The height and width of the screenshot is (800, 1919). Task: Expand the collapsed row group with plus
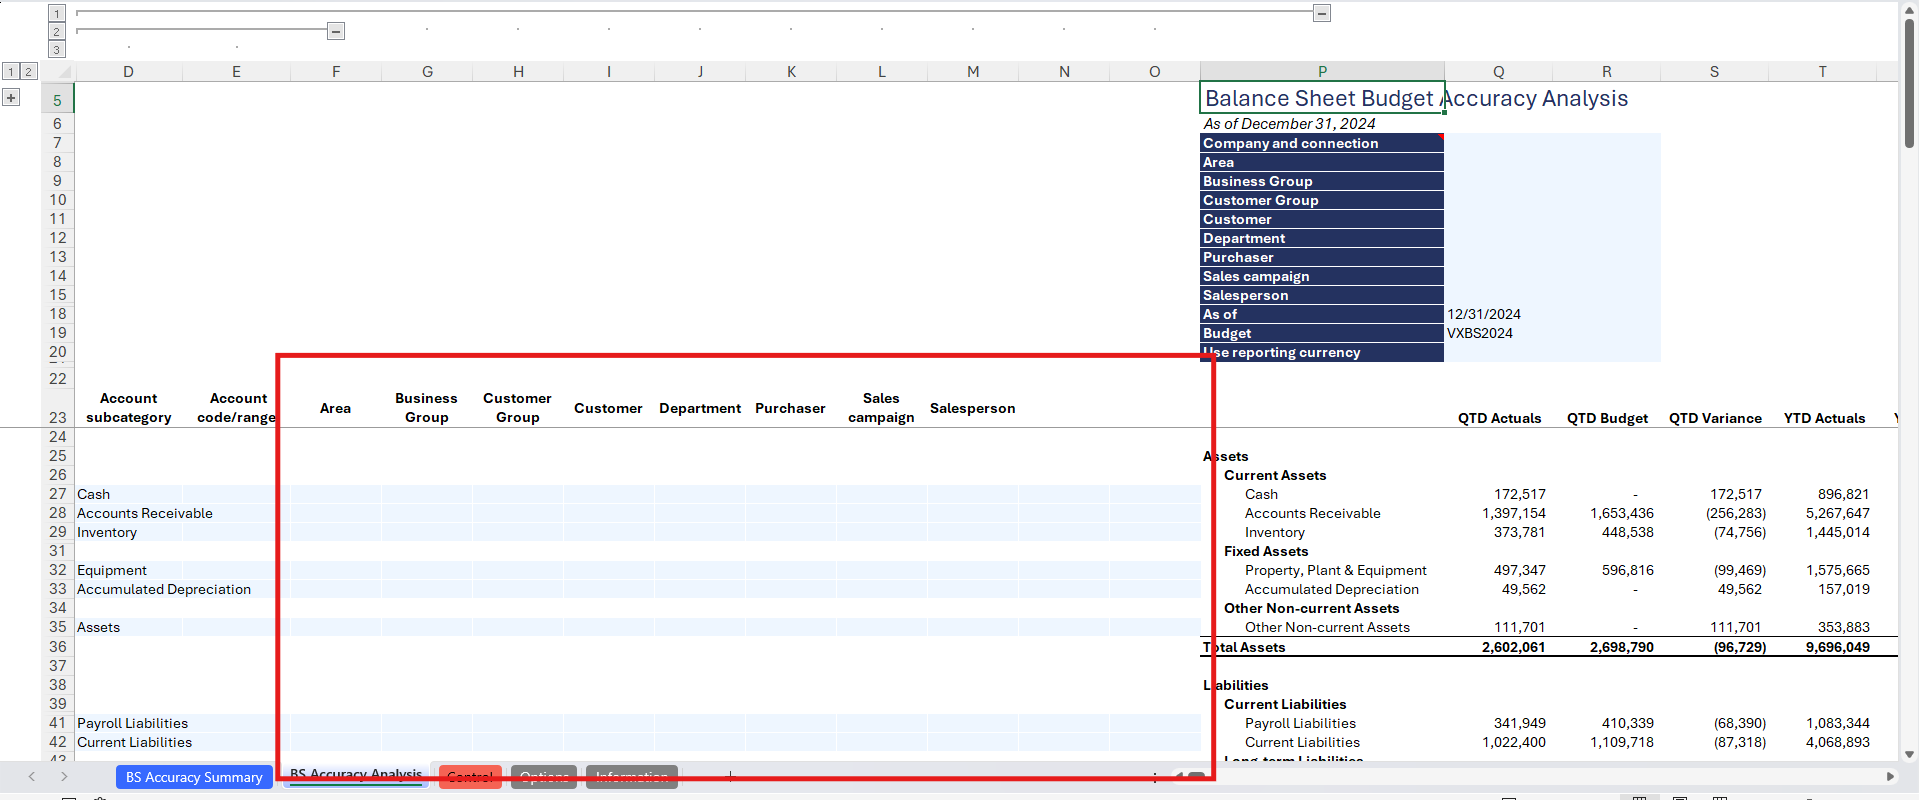pos(11,97)
